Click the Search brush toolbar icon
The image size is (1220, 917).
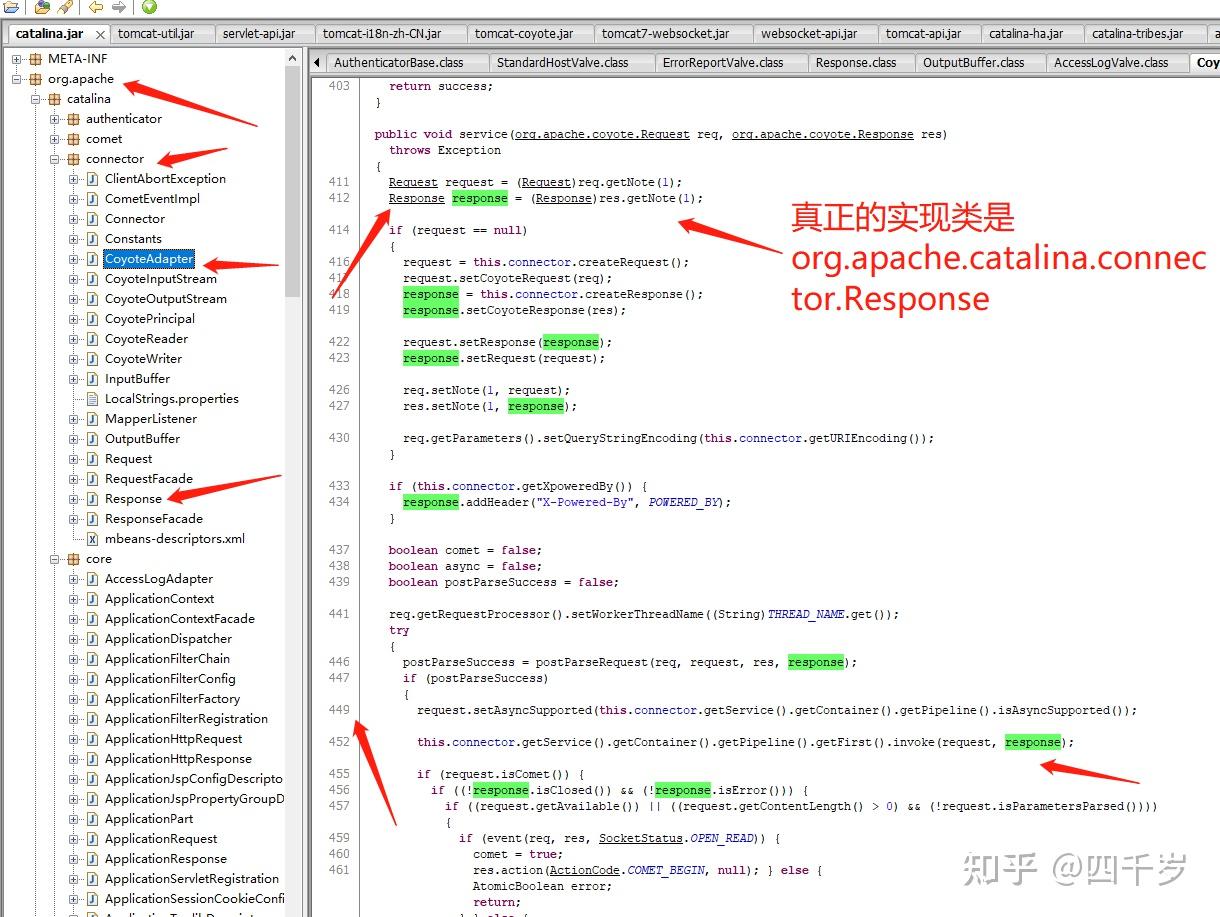pos(64,8)
